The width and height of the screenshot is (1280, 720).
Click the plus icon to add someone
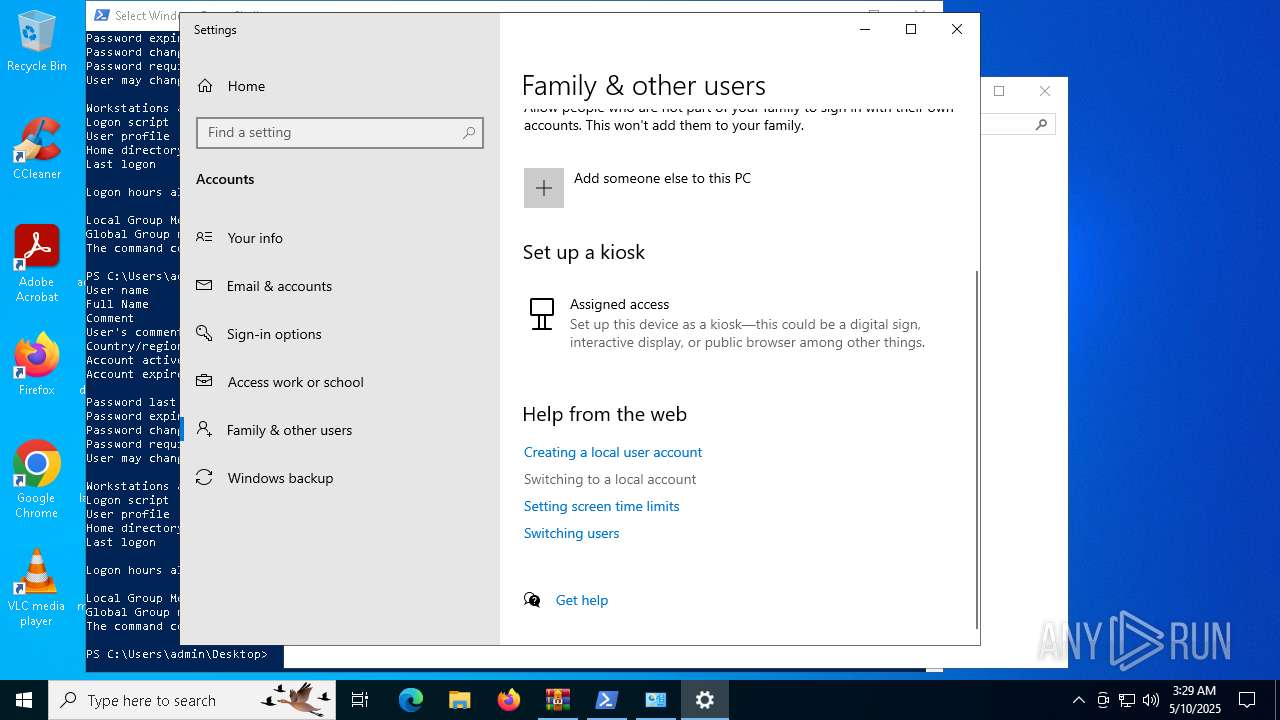[544, 188]
